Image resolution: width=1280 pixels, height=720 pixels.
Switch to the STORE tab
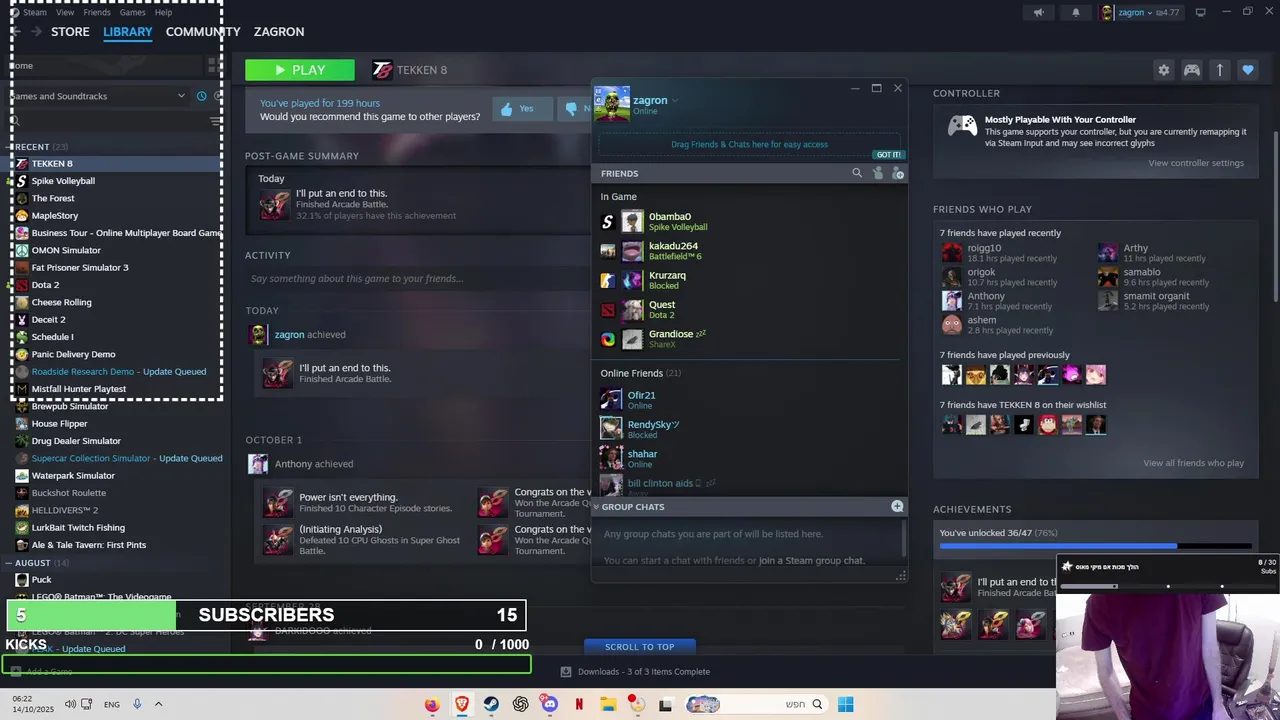pos(70,32)
